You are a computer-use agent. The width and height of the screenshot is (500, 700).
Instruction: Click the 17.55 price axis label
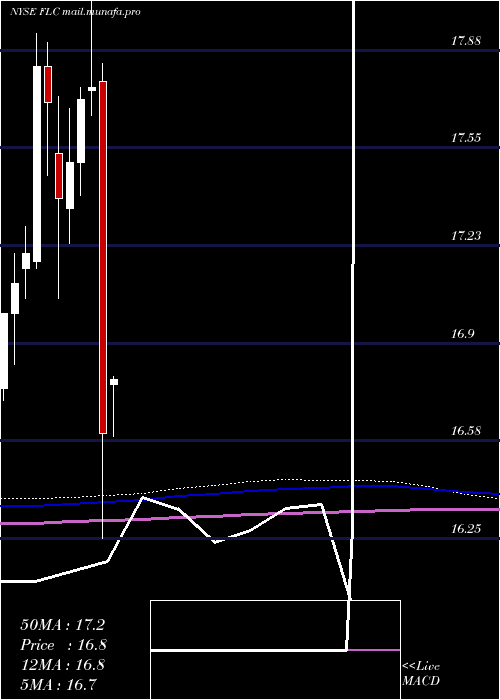(466, 138)
